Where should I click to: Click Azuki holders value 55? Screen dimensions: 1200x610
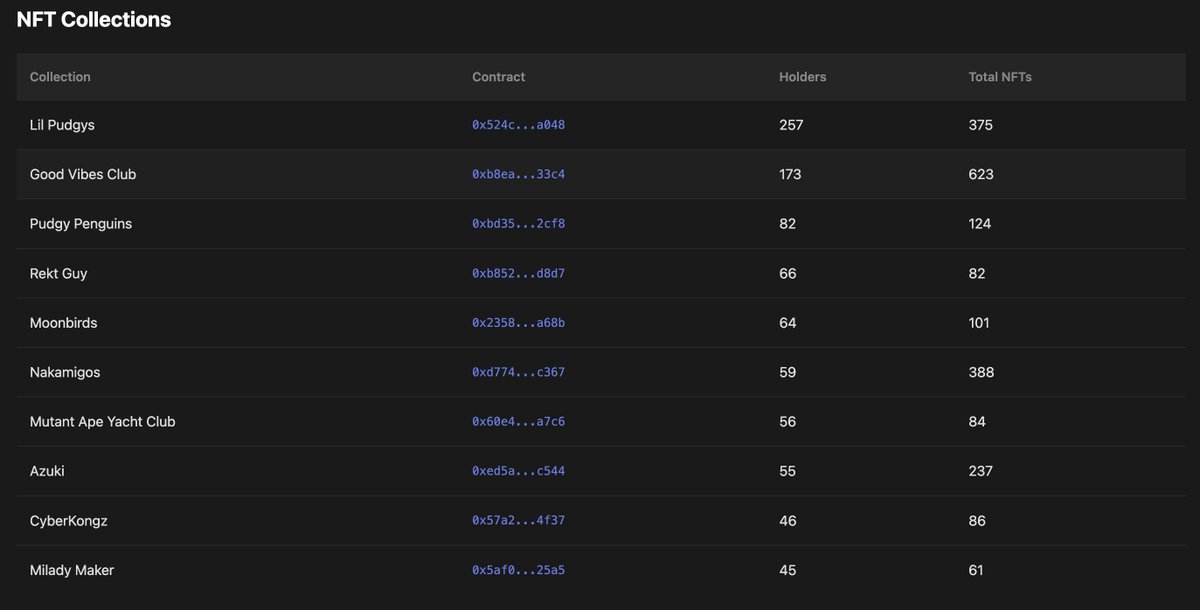pos(788,471)
